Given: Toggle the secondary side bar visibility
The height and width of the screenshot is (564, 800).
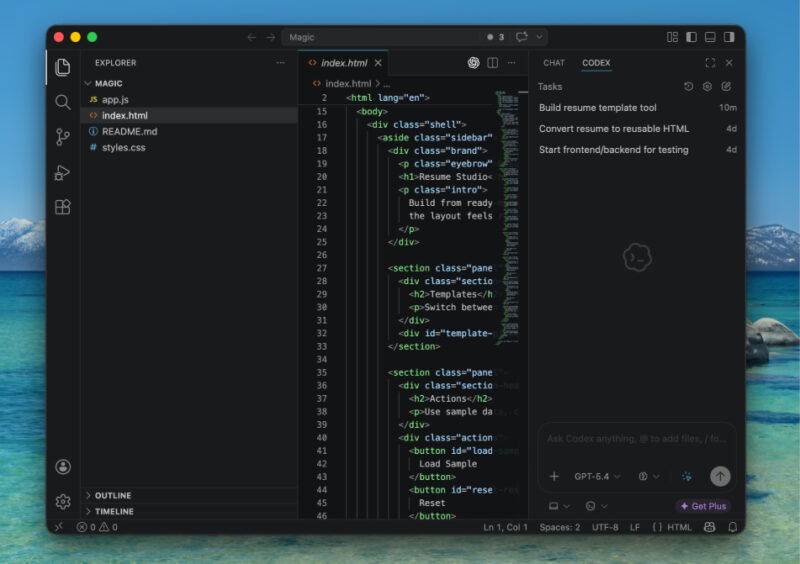Looking at the screenshot, I should tap(729, 37).
